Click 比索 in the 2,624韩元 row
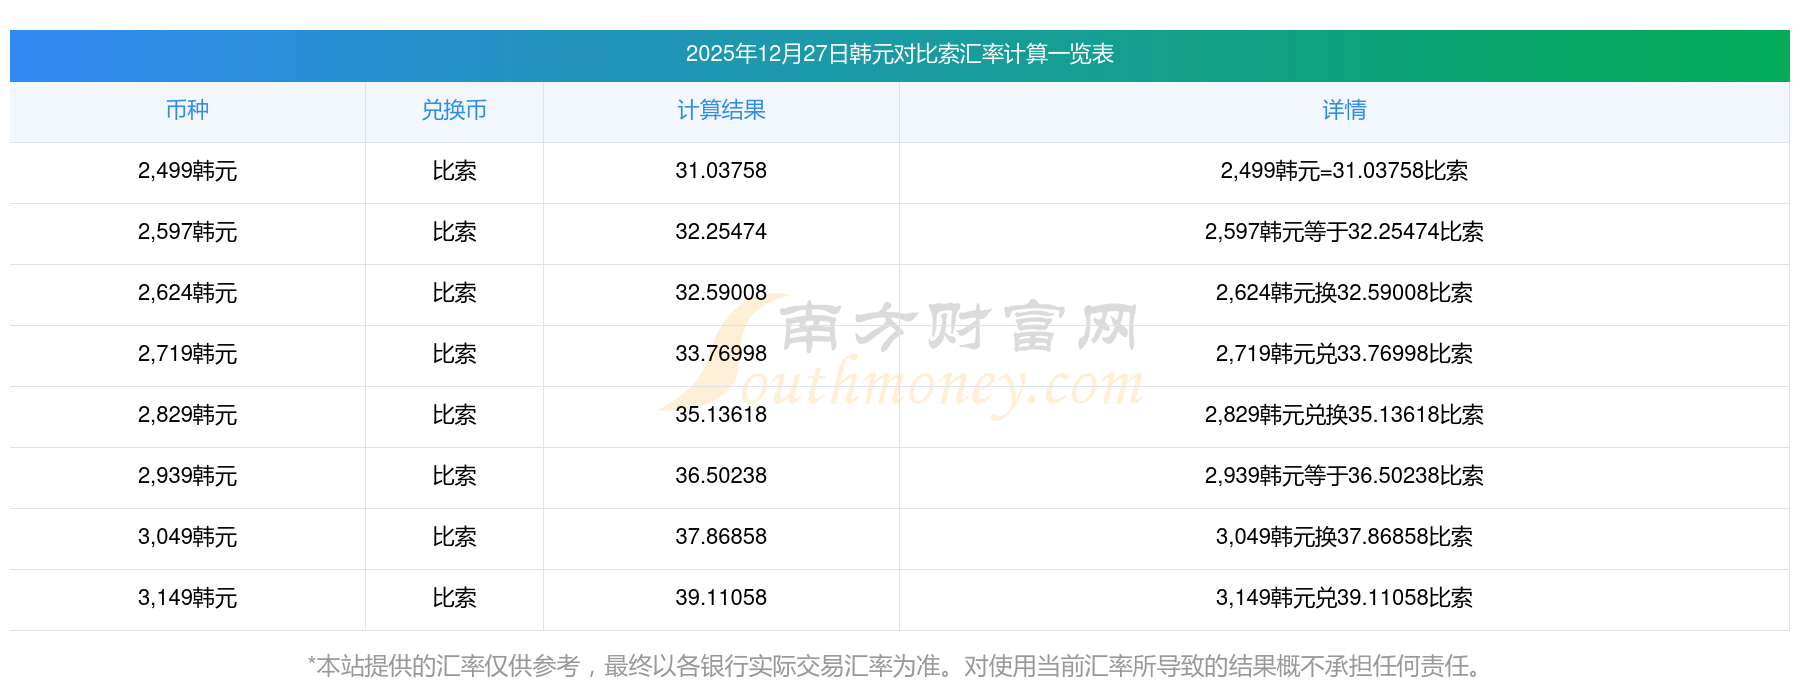Screen dimensions: 1800x697 (x=454, y=293)
